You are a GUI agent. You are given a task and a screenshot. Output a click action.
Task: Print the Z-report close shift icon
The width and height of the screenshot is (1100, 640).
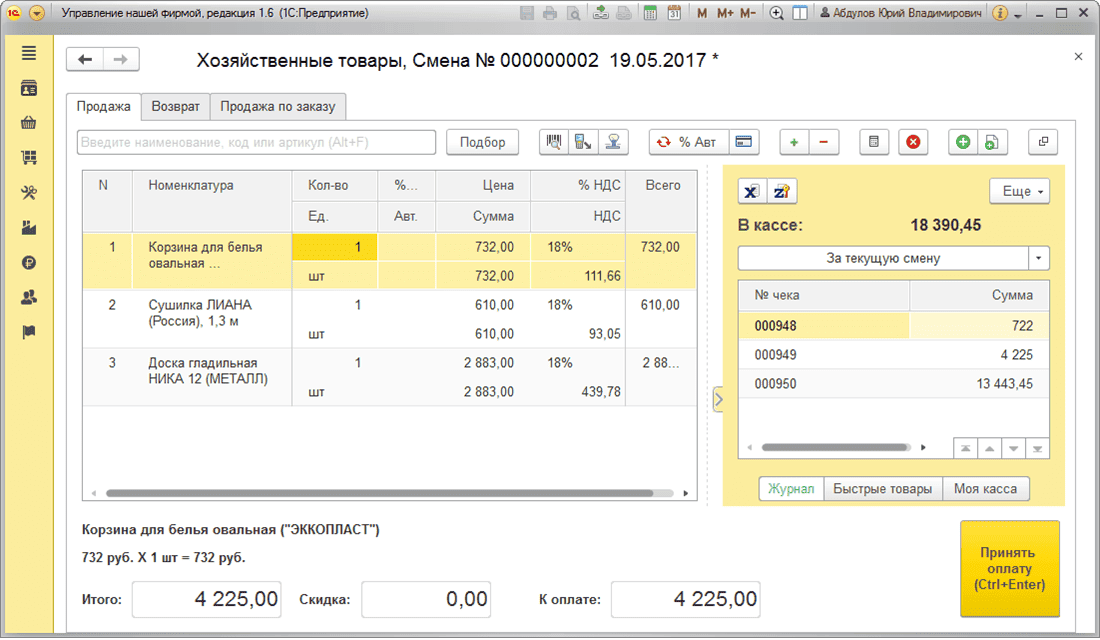pos(782,192)
